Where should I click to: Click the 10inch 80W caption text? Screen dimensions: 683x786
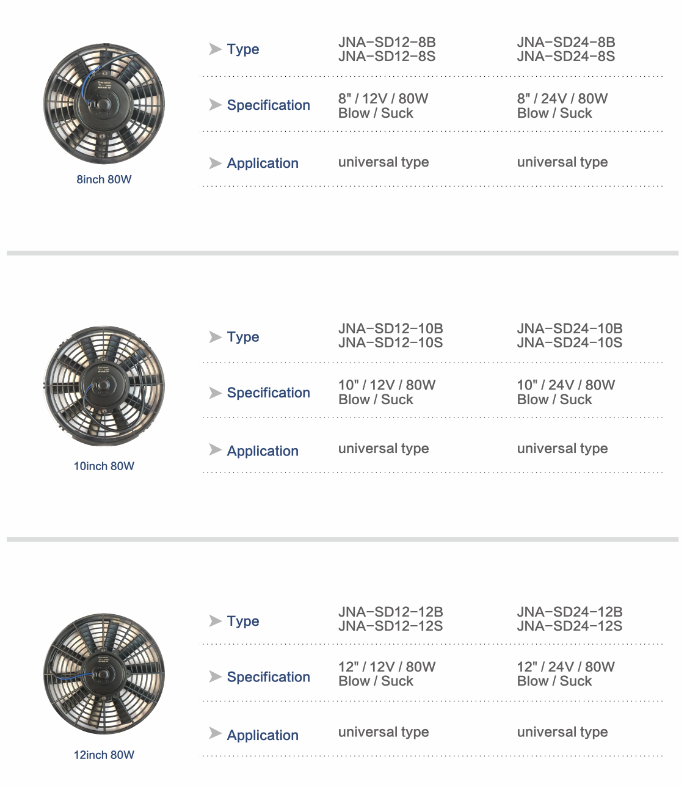[104, 466]
